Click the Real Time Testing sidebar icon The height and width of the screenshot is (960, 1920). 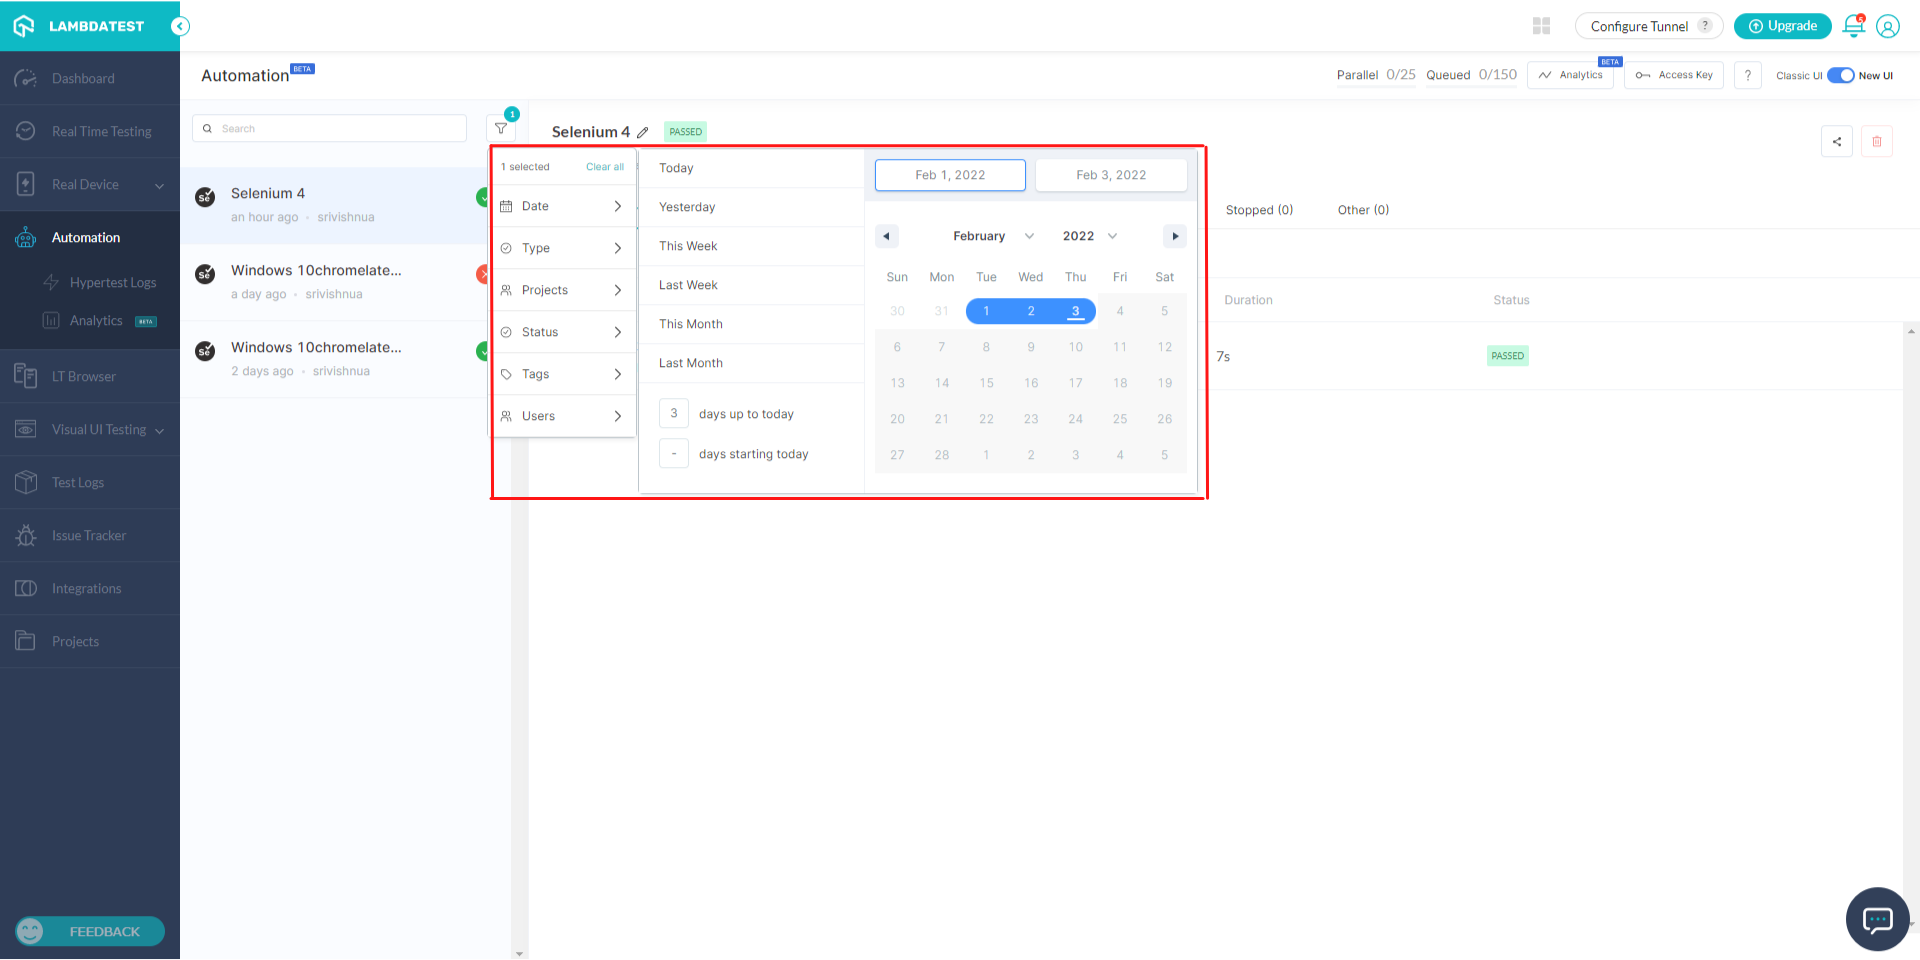tap(26, 131)
